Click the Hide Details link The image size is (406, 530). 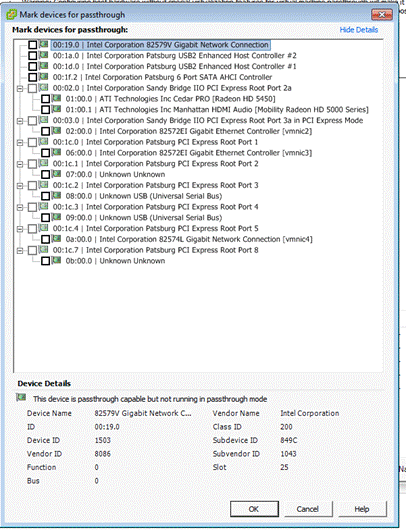[359, 30]
